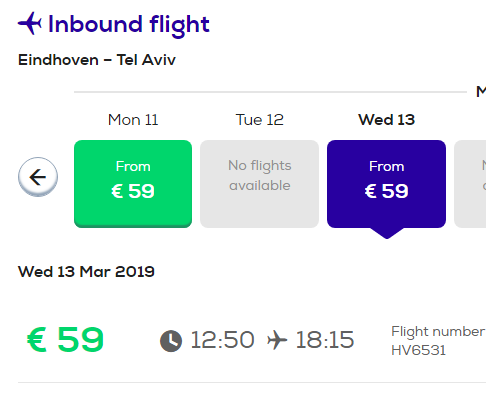Click the Mon 11 date label
The width and height of the screenshot is (486, 403).
(x=133, y=120)
